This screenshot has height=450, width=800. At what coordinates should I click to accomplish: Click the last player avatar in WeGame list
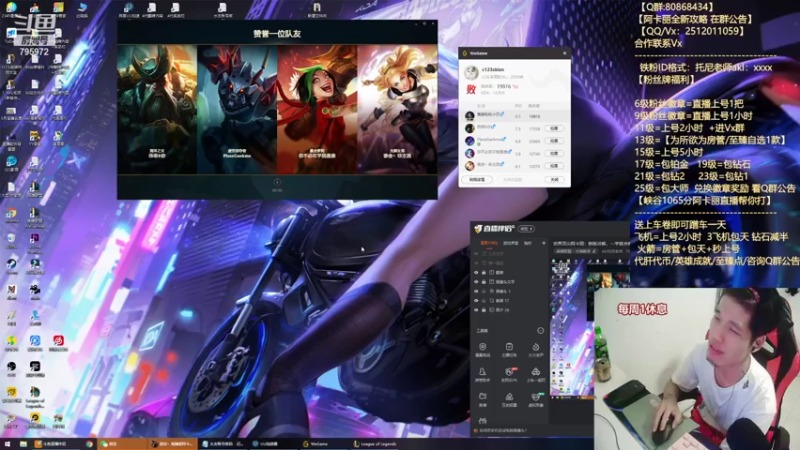469,166
